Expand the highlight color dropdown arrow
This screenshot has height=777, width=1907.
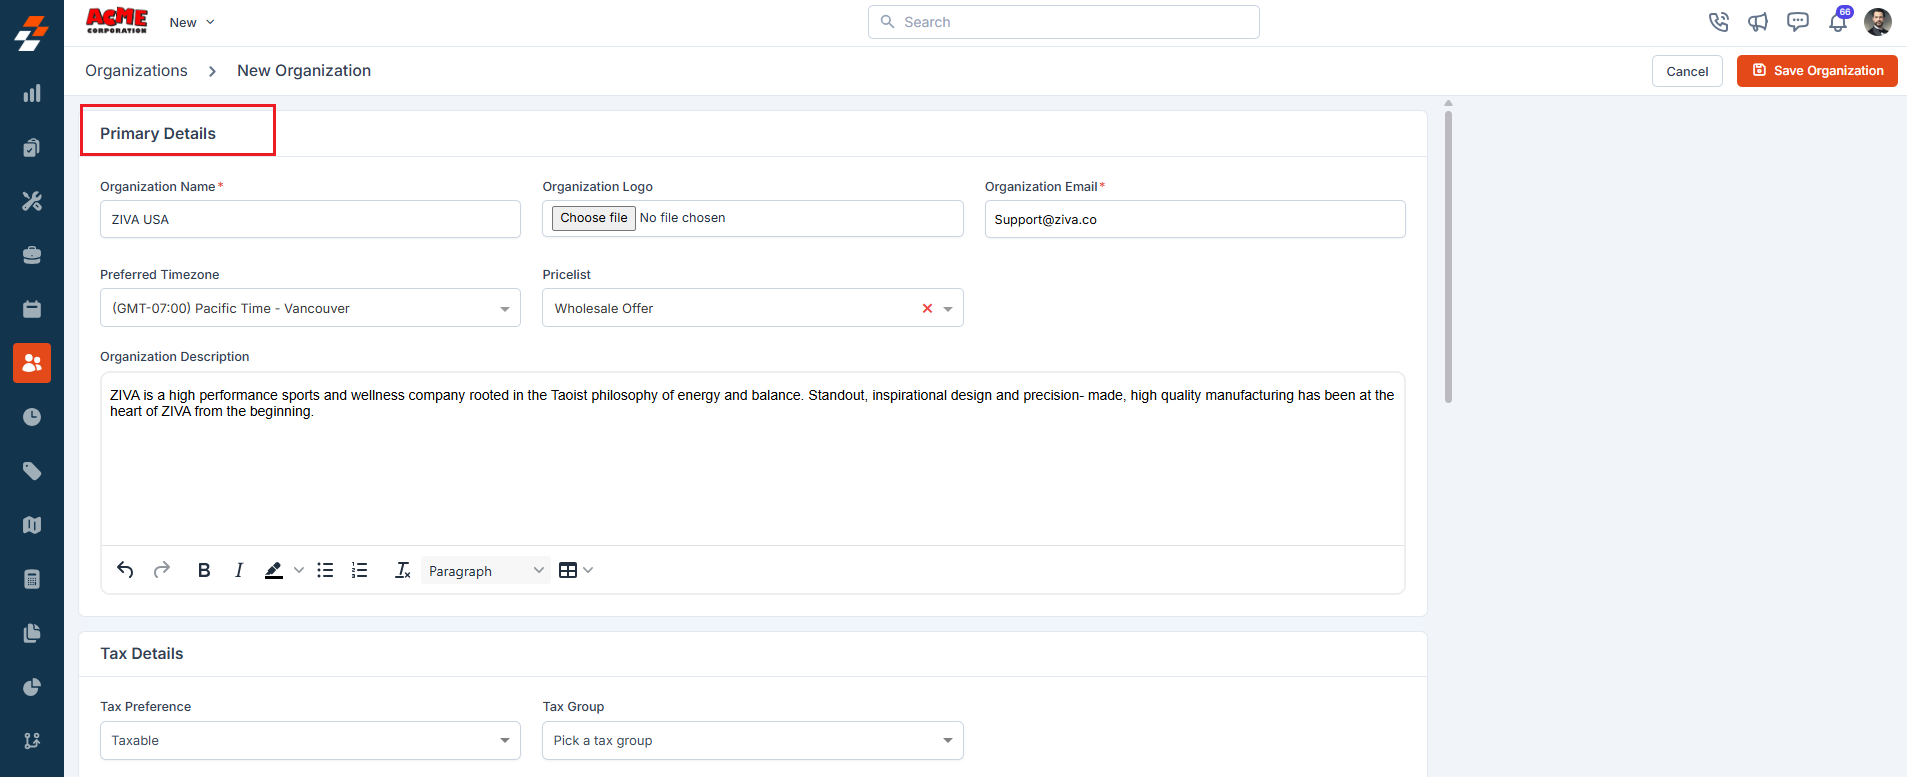[298, 570]
